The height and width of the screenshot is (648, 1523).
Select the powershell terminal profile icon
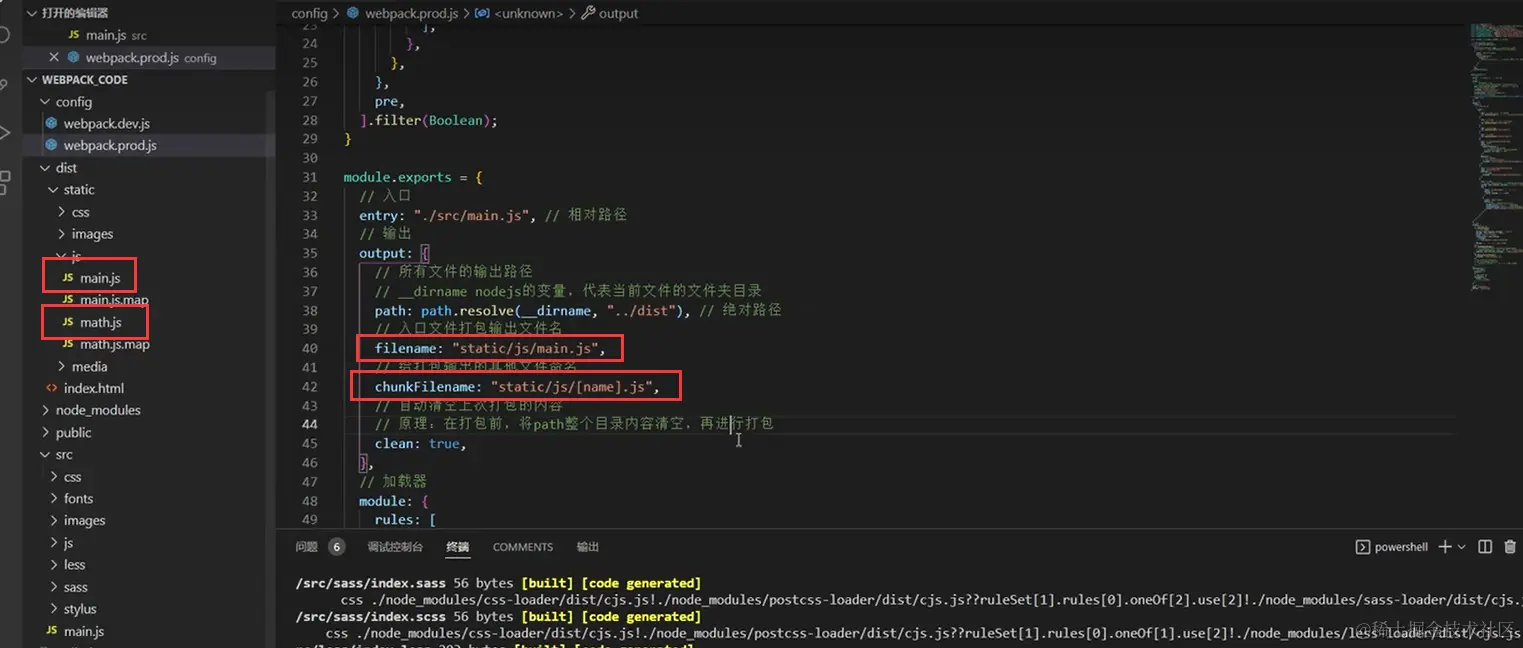click(1362, 547)
